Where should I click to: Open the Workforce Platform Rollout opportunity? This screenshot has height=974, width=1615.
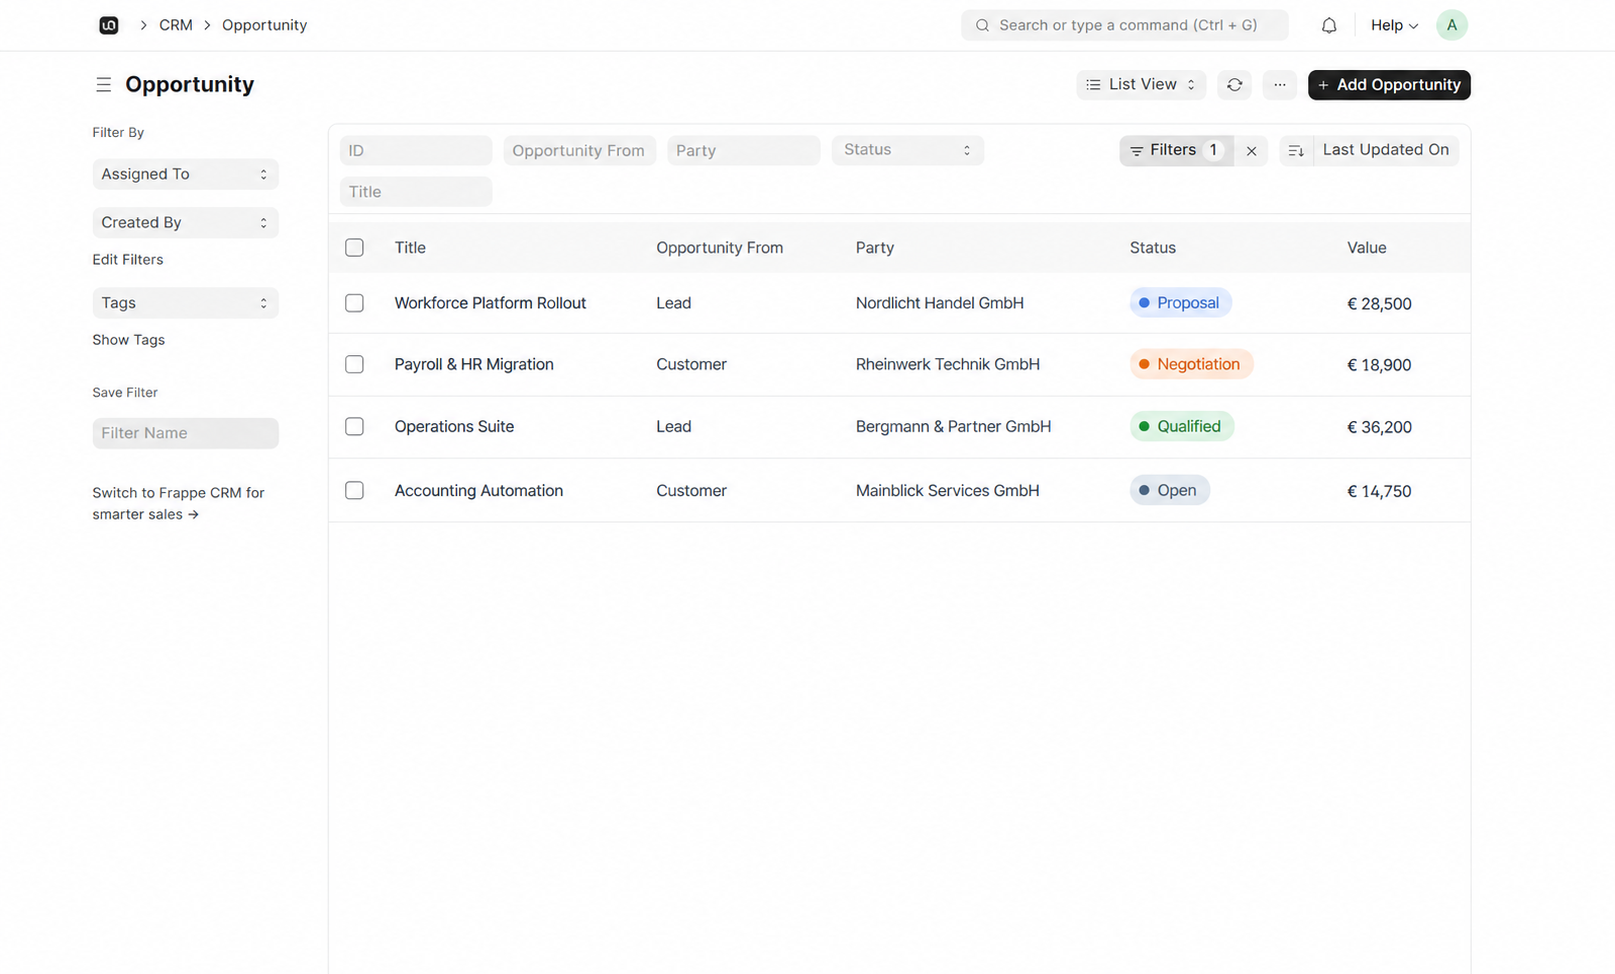[490, 303]
